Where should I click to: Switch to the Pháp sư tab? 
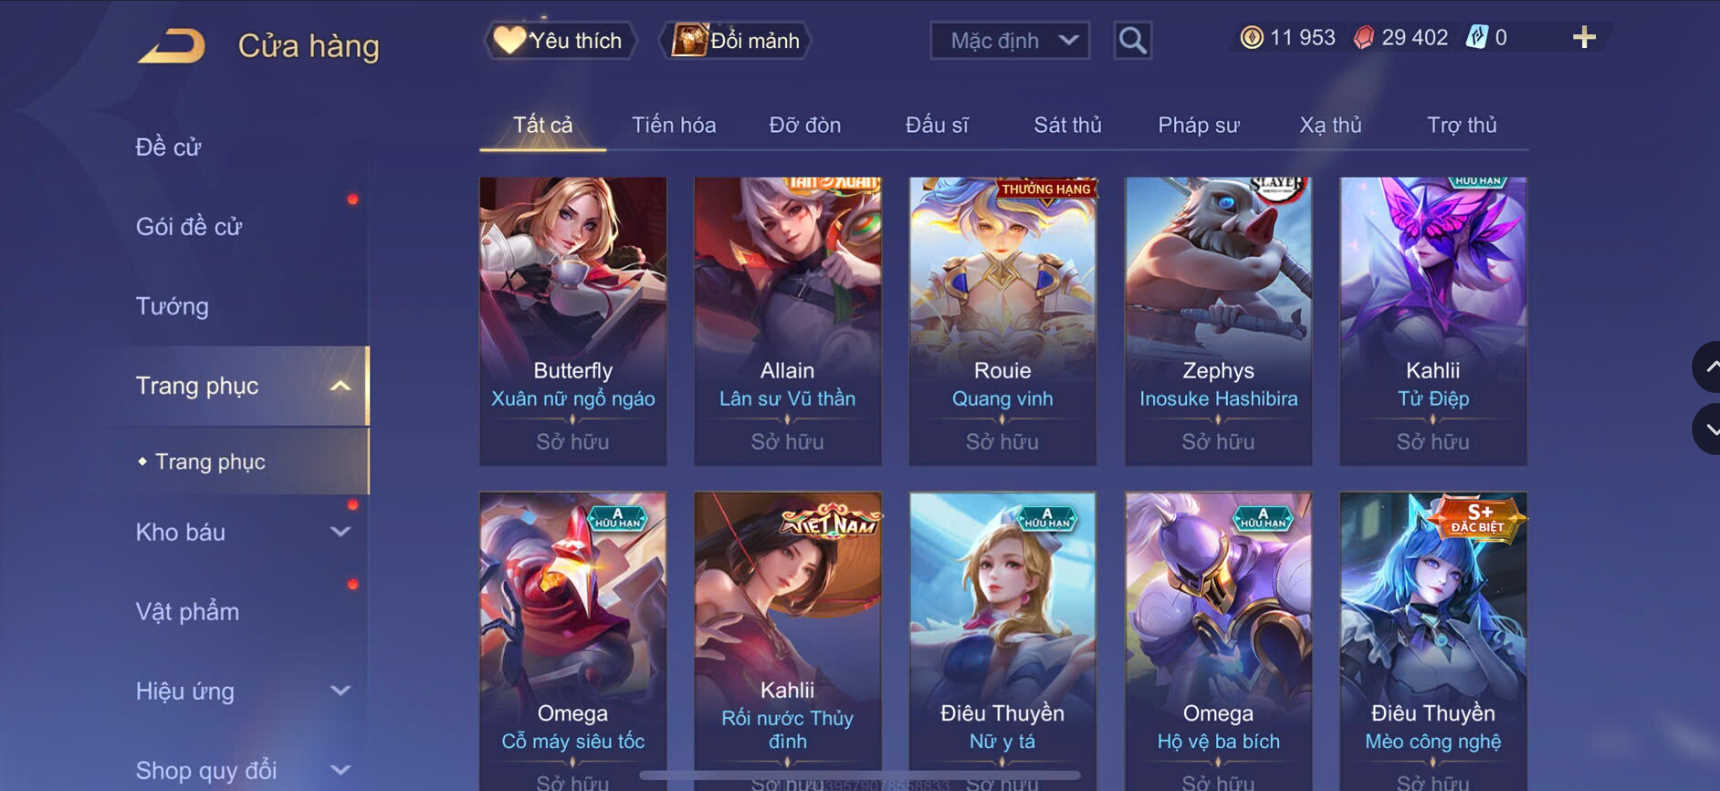tap(1198, 125)
